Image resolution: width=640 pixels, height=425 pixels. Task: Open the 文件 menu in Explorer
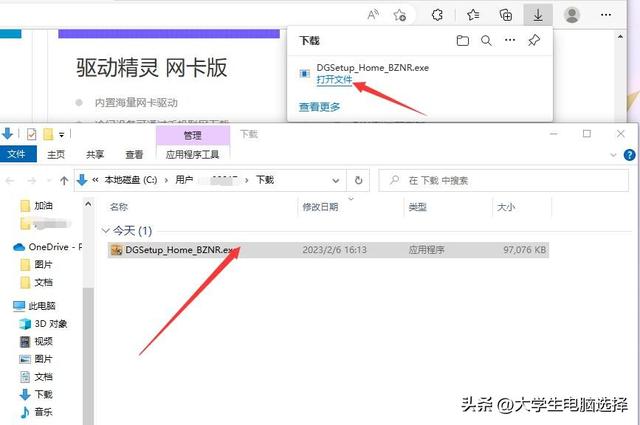[17, 154]
